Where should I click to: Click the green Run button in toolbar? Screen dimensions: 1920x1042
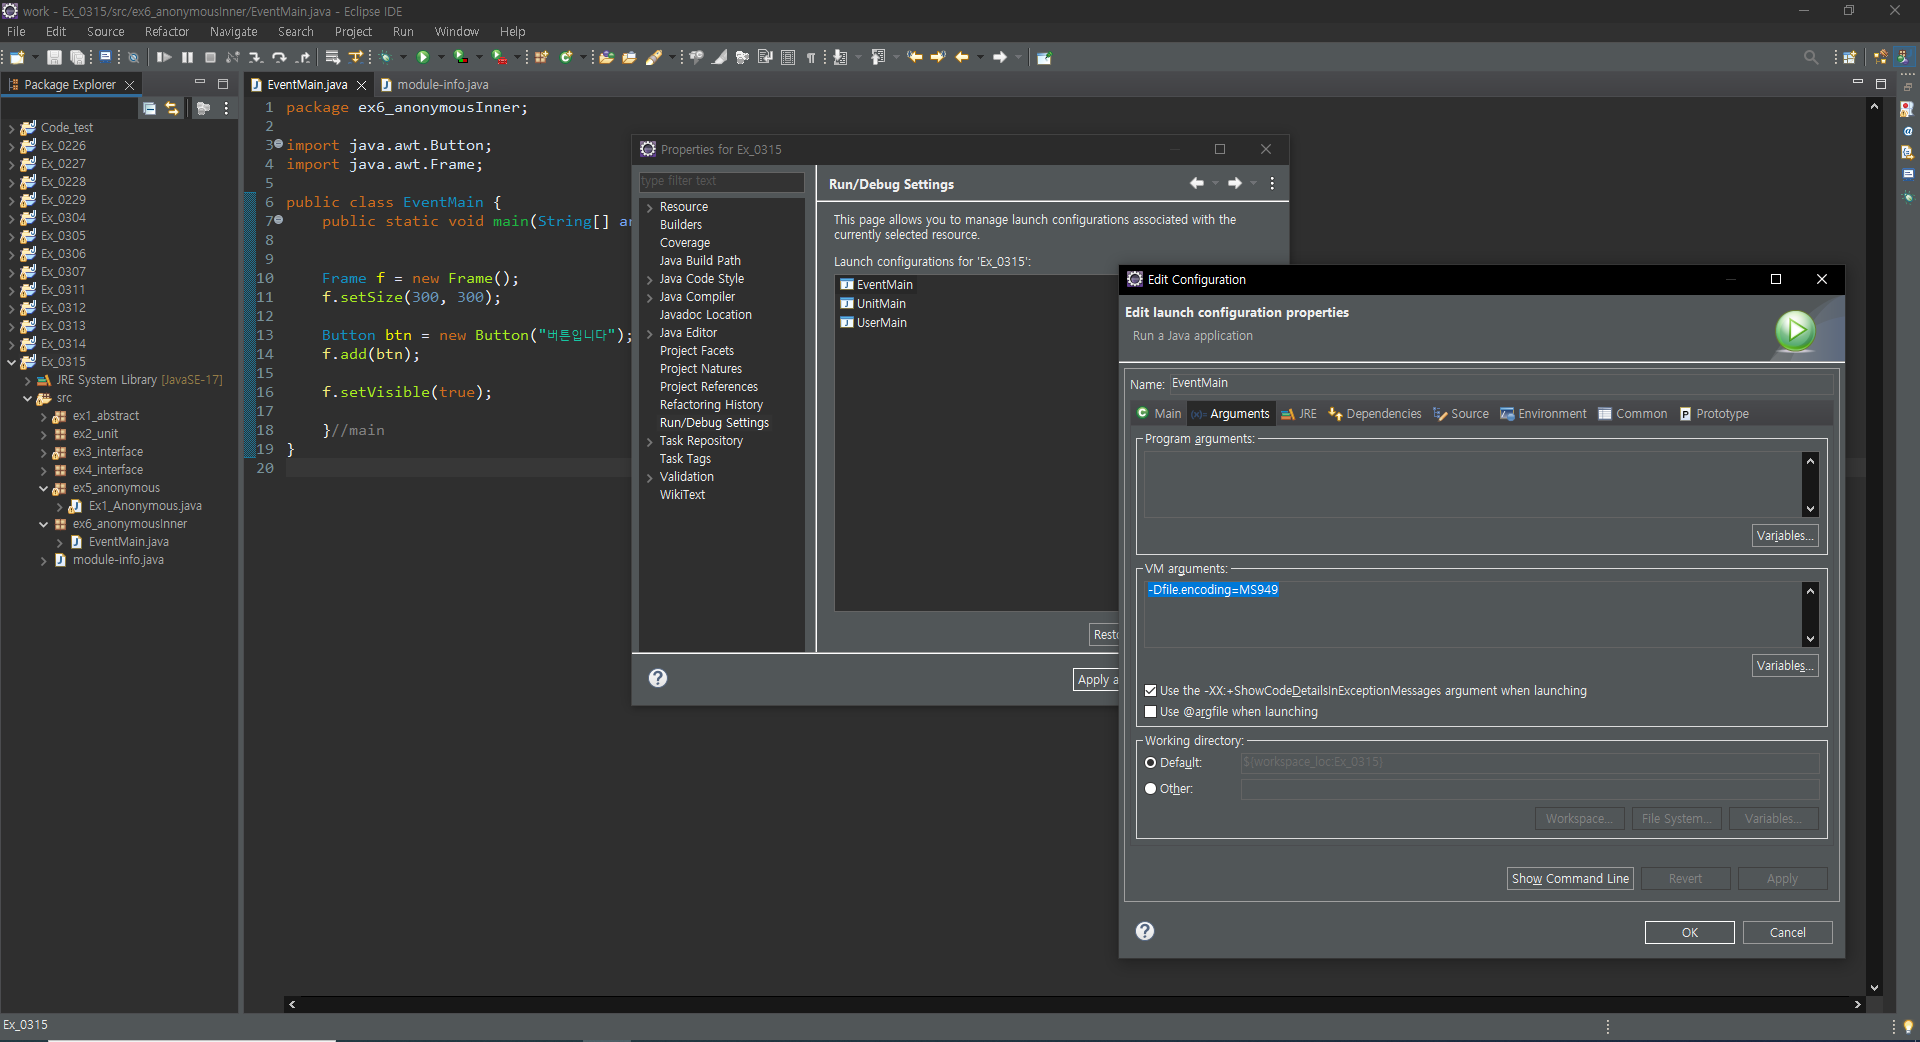tap(423, 57)
